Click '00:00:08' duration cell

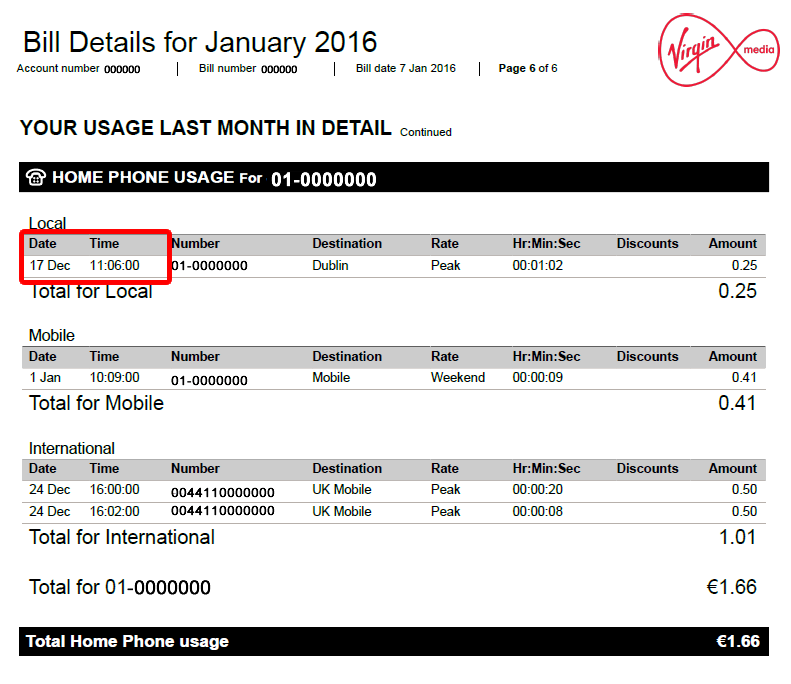[537, 511]
